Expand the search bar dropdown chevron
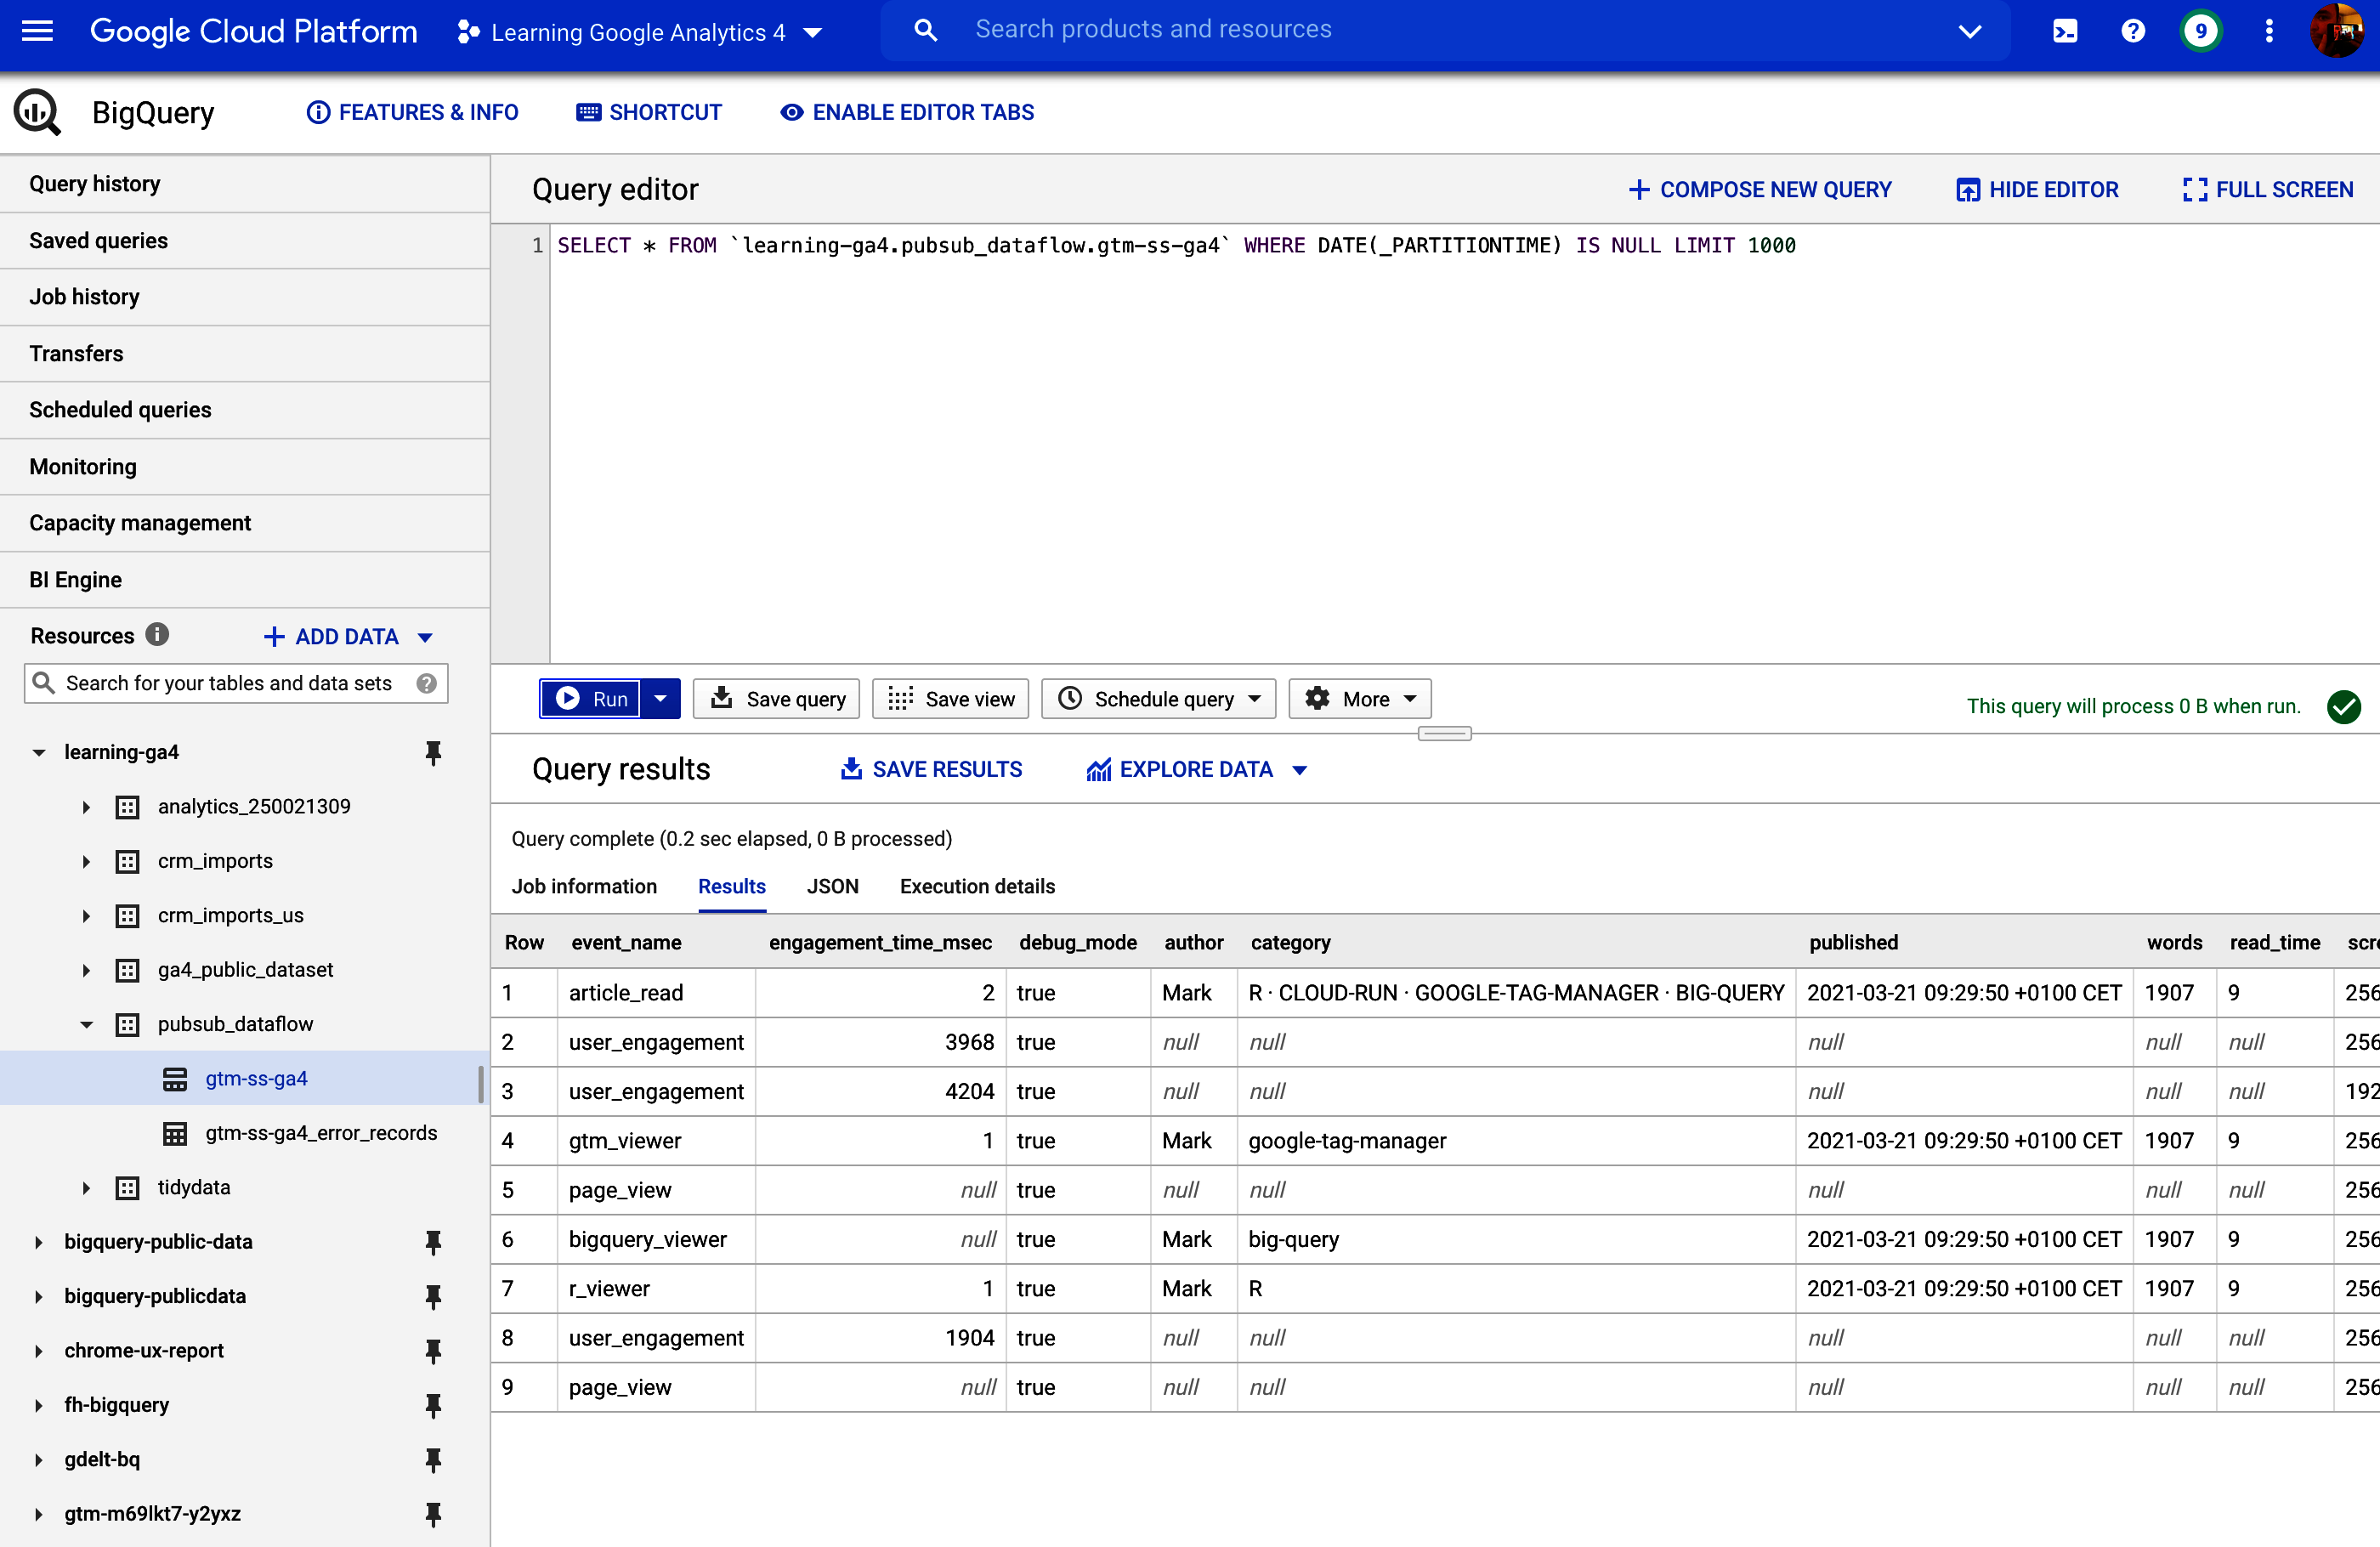This screenshot has height=1547, width=2380. coord(1969,31)
